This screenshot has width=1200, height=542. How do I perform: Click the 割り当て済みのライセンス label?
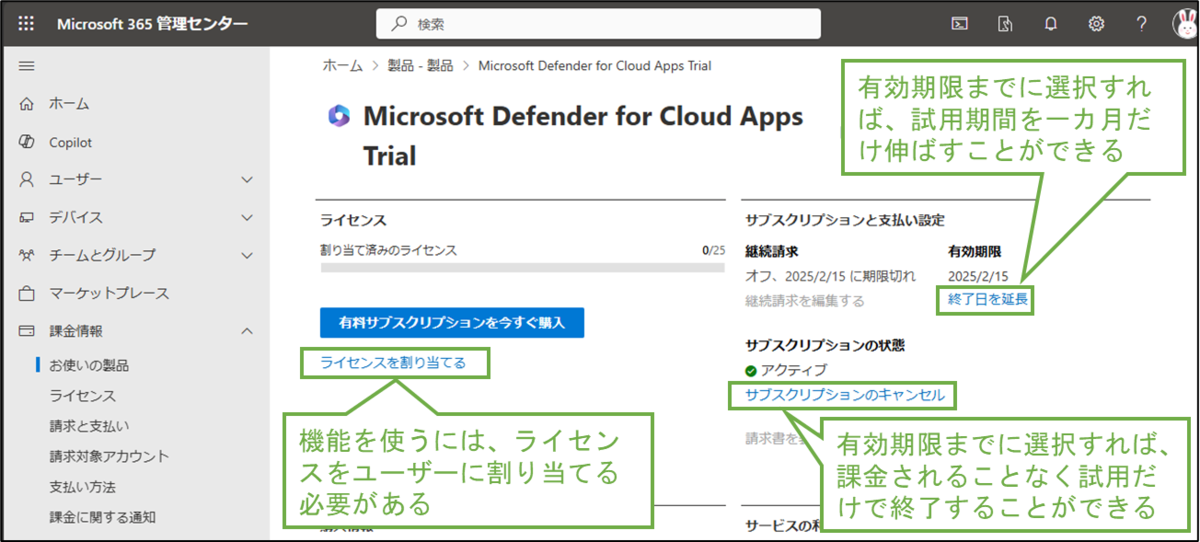[x=388, y=250]
